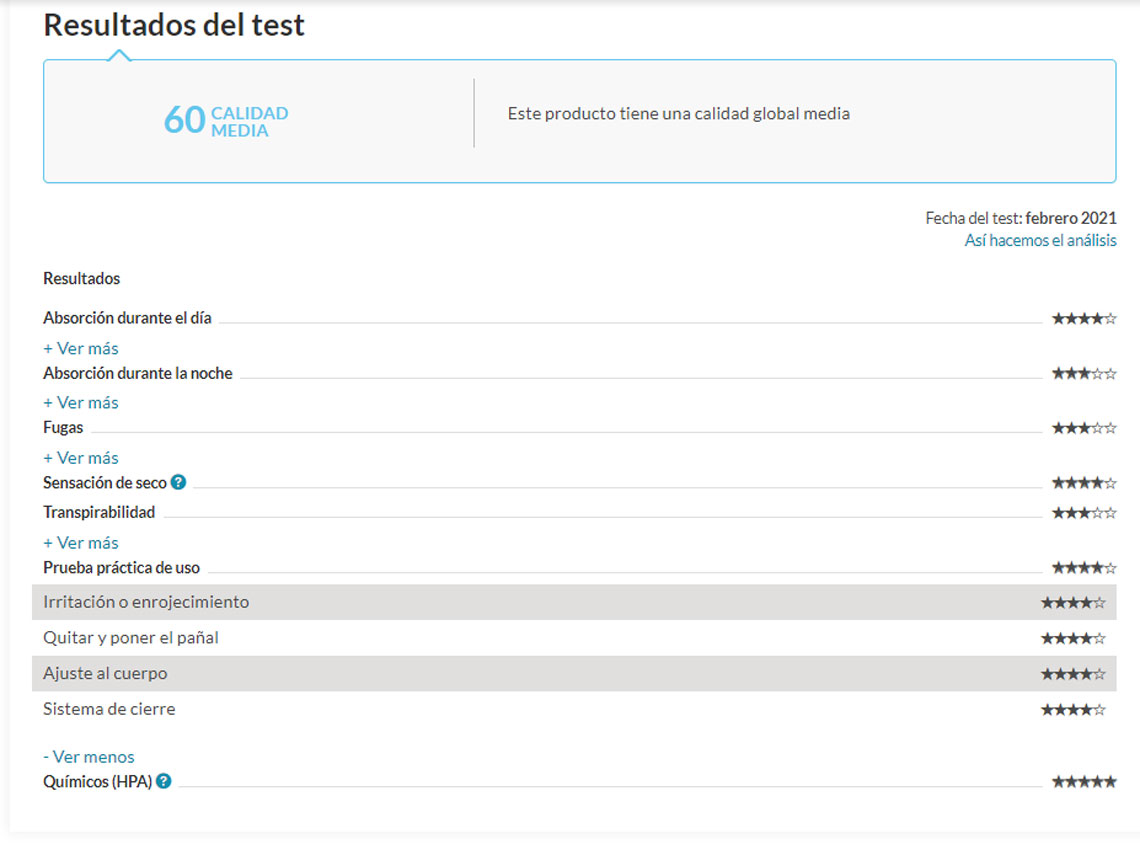
Task: Click the Sensación de seco star rating
Action: [x=1083, y=483]
